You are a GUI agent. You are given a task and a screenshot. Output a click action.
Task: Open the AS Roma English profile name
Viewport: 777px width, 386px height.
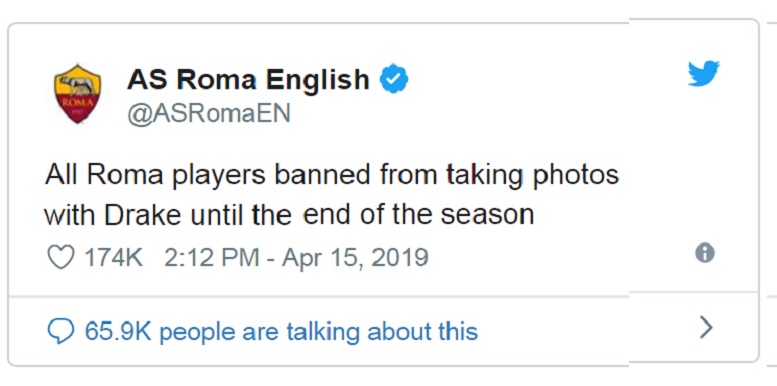(x=248, y=79)
